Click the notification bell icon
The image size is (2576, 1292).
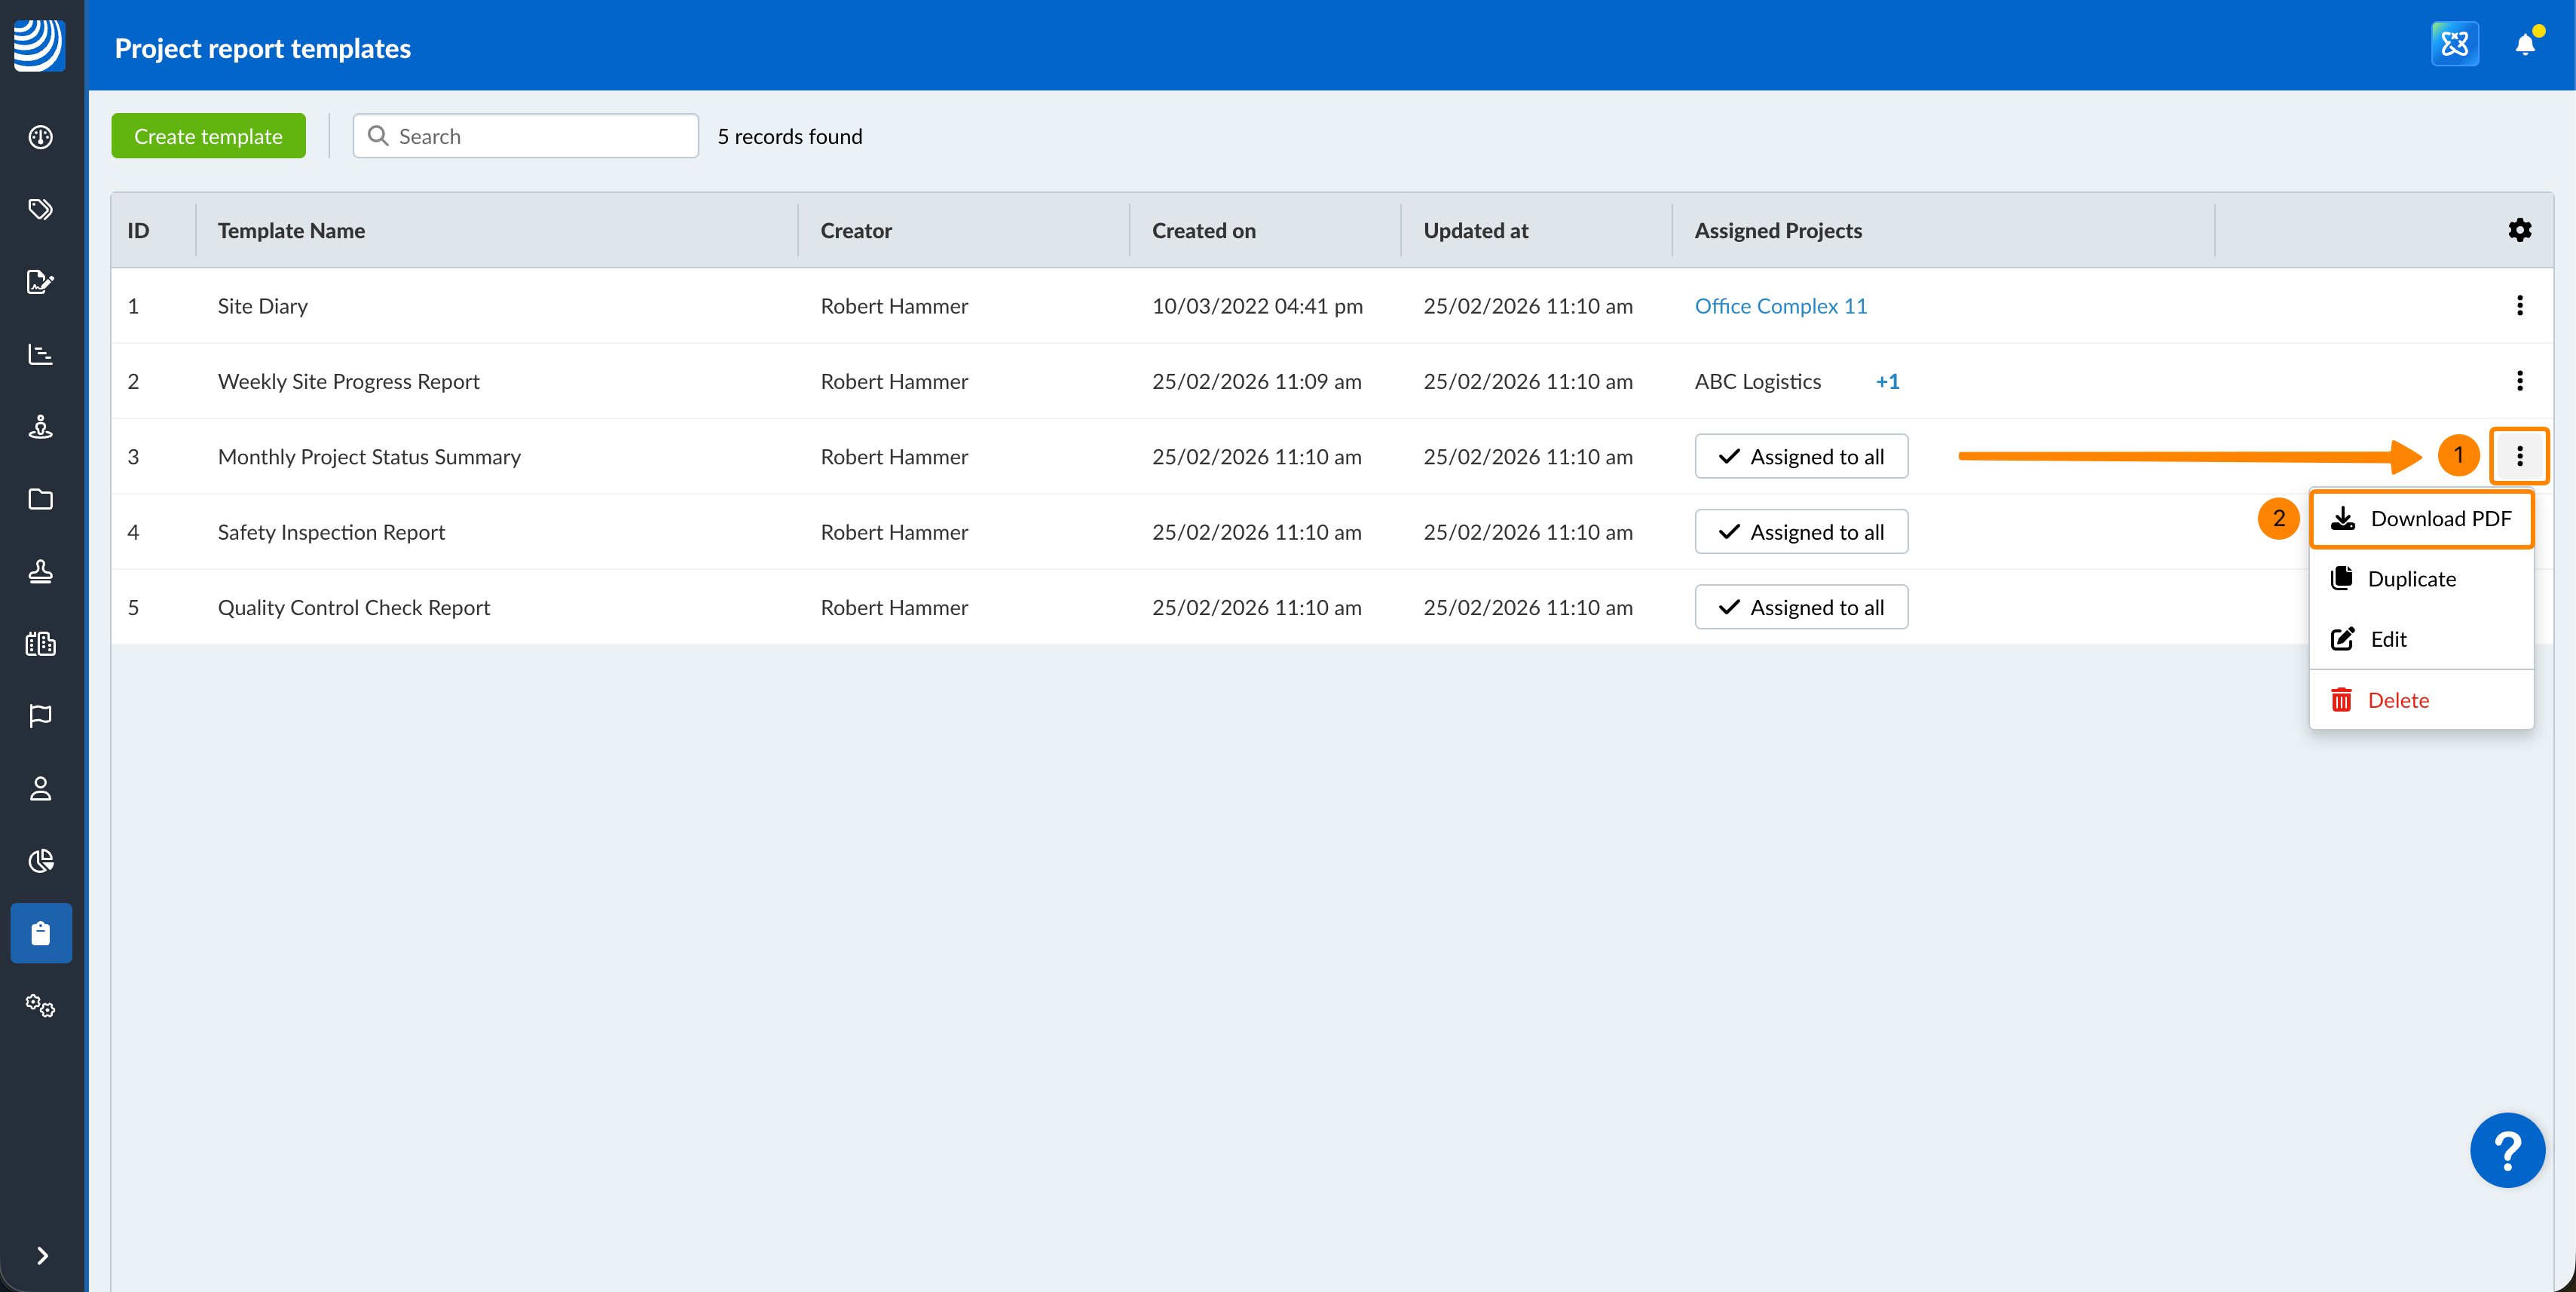pos(2524,44)
